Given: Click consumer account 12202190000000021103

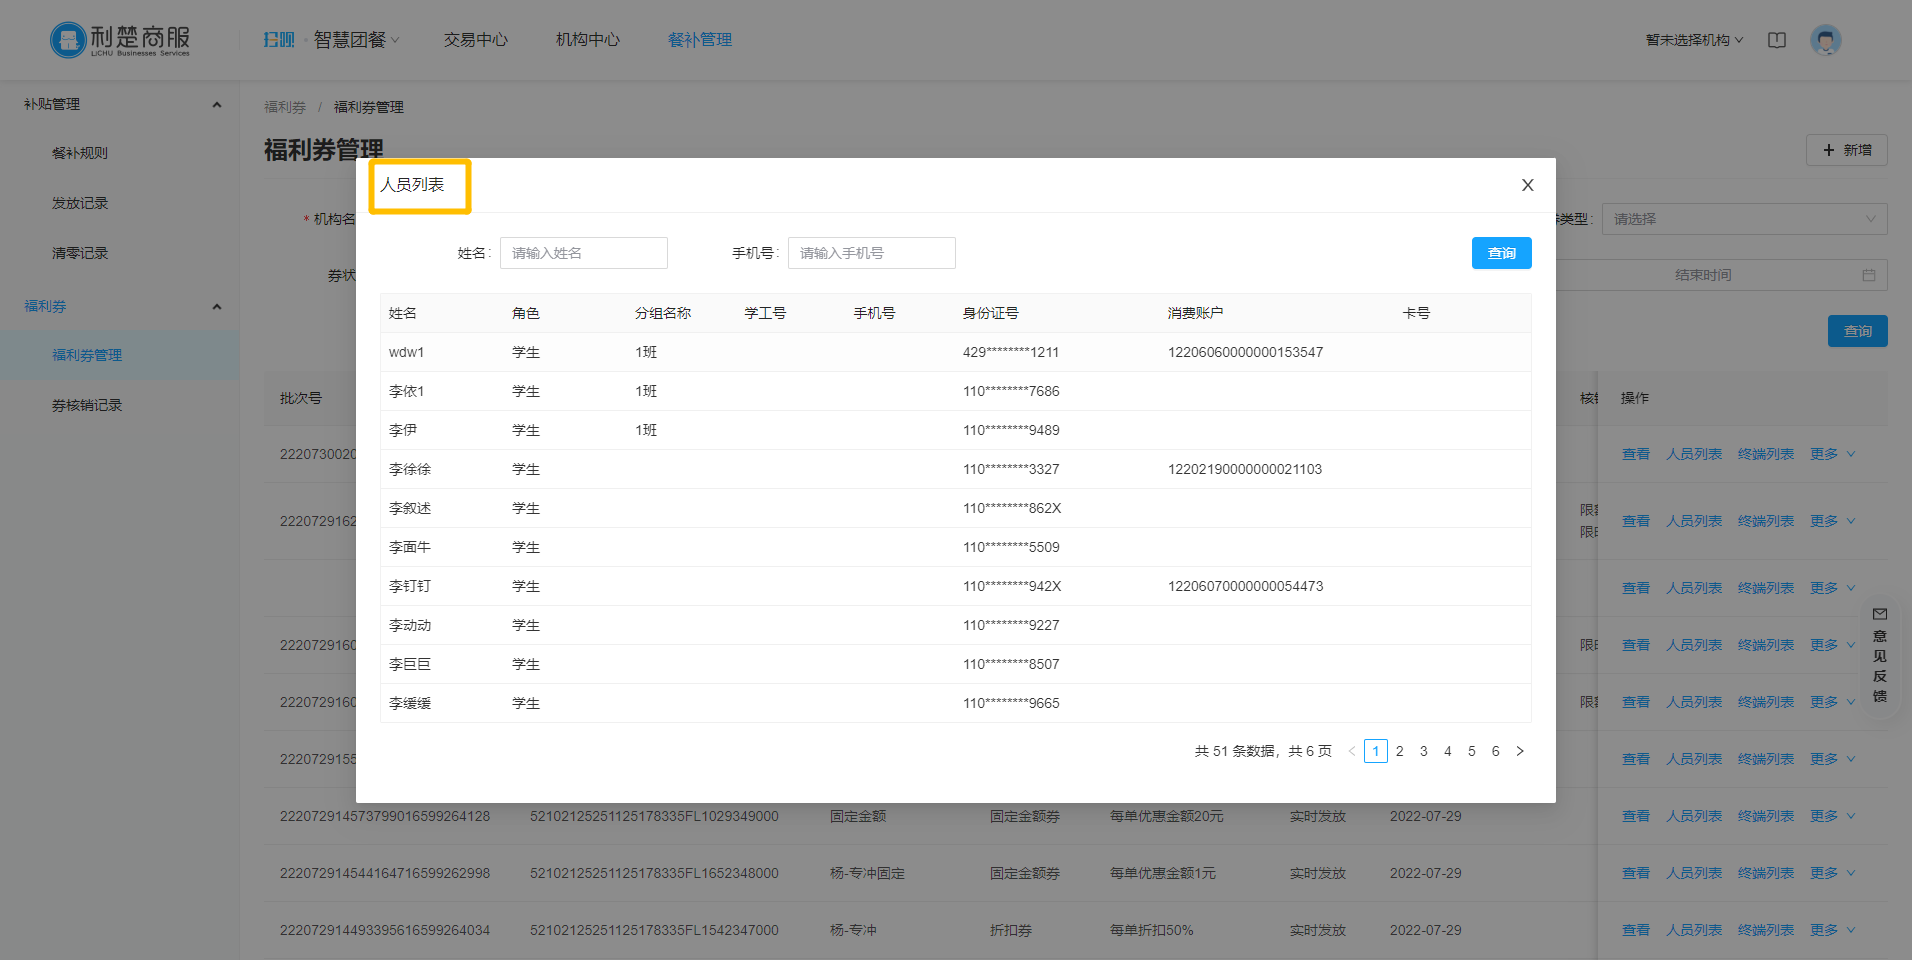Looking at the screenshot, I should click(1245, 469).
